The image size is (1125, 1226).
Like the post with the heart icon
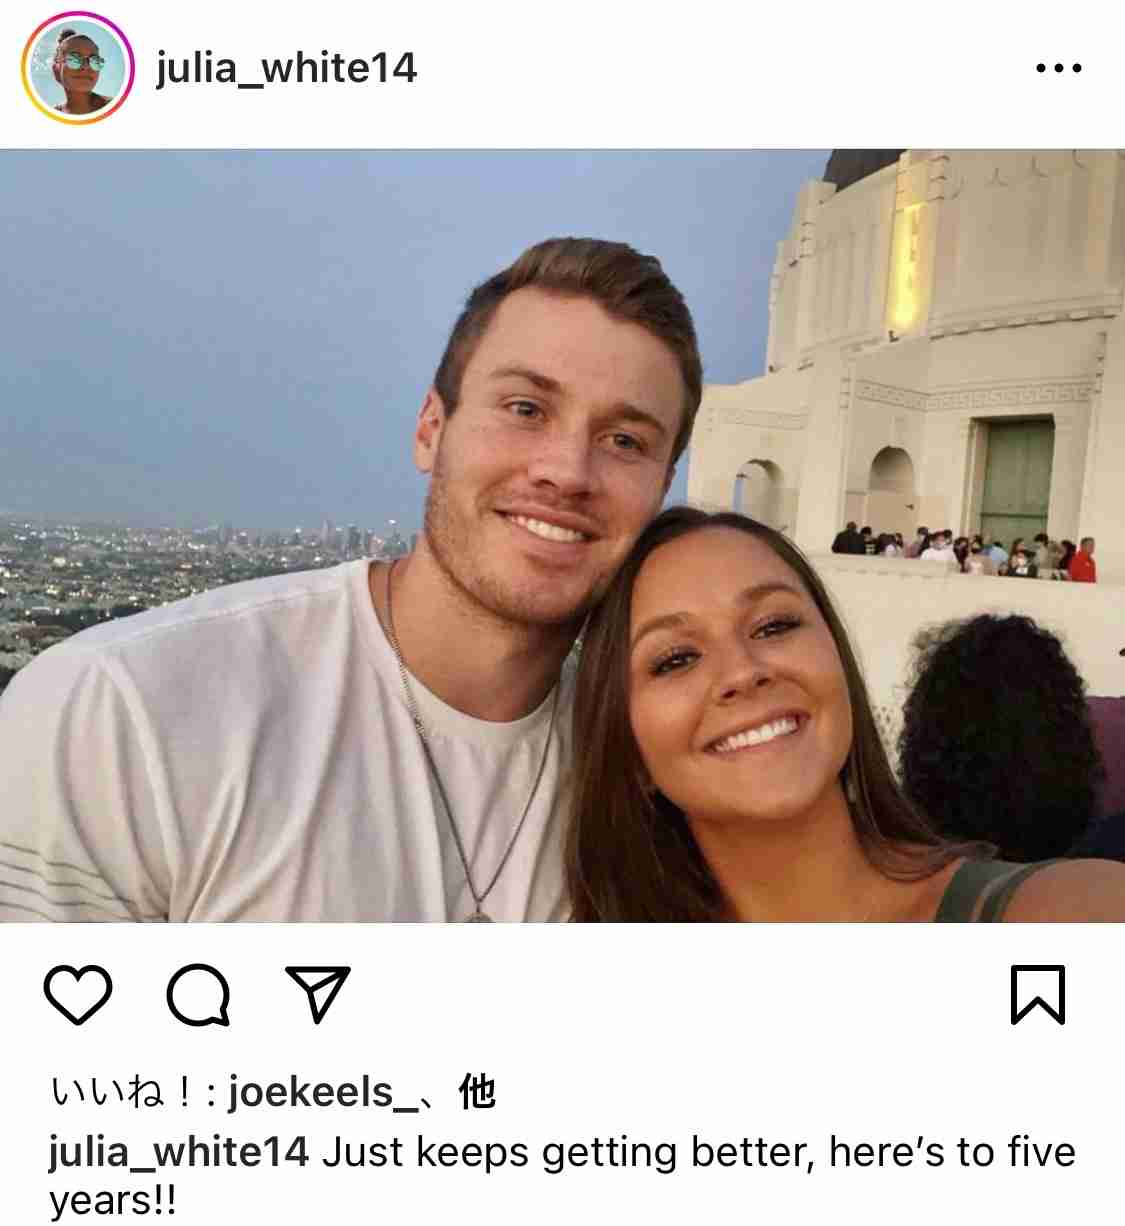pos(78,995)
